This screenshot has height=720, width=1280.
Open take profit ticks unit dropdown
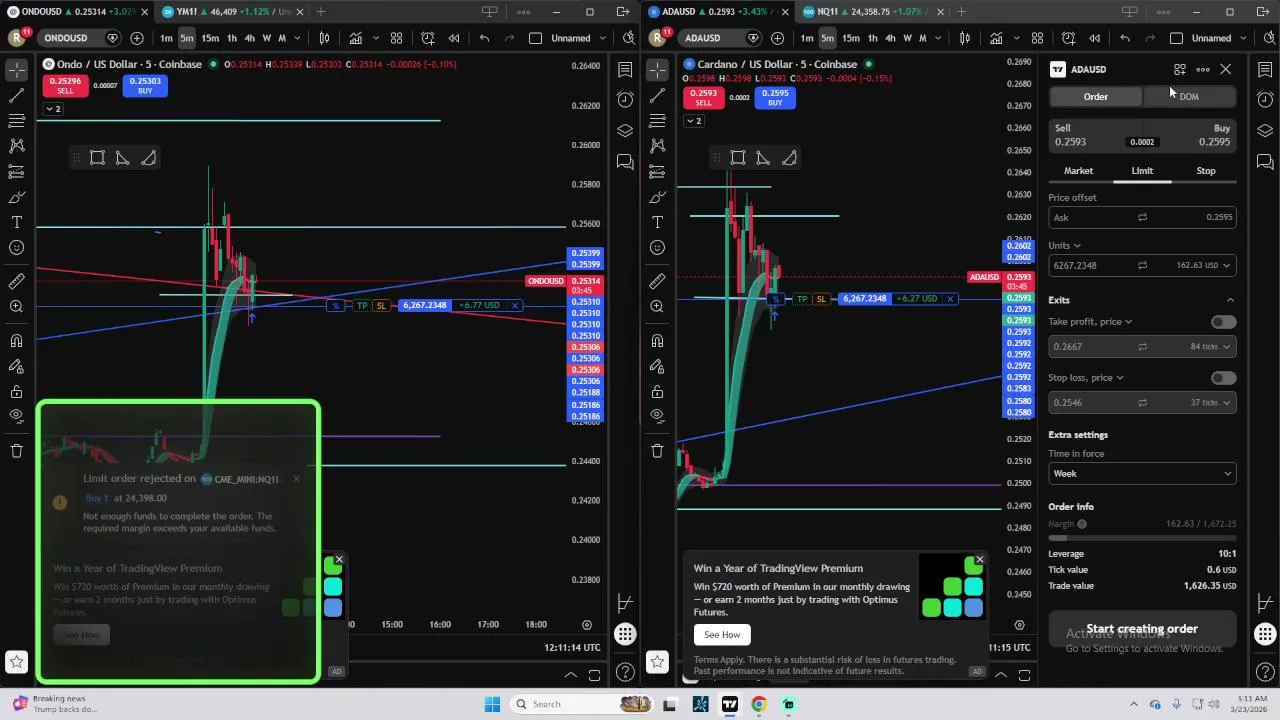(1213, 347)
